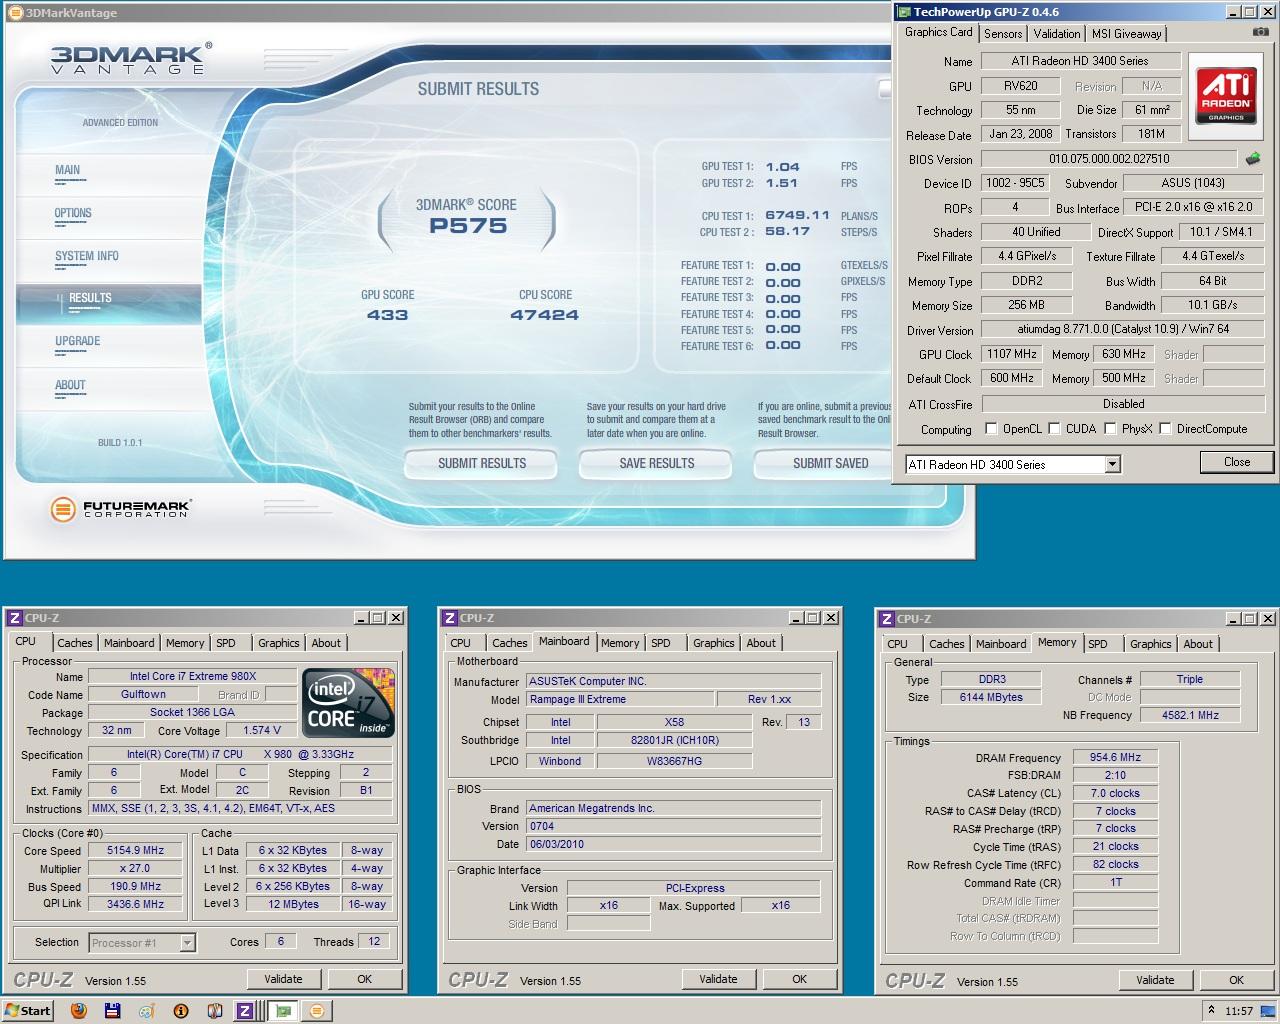
Task: Open the MSI Giveaway tab
Action: point(1126,33)
